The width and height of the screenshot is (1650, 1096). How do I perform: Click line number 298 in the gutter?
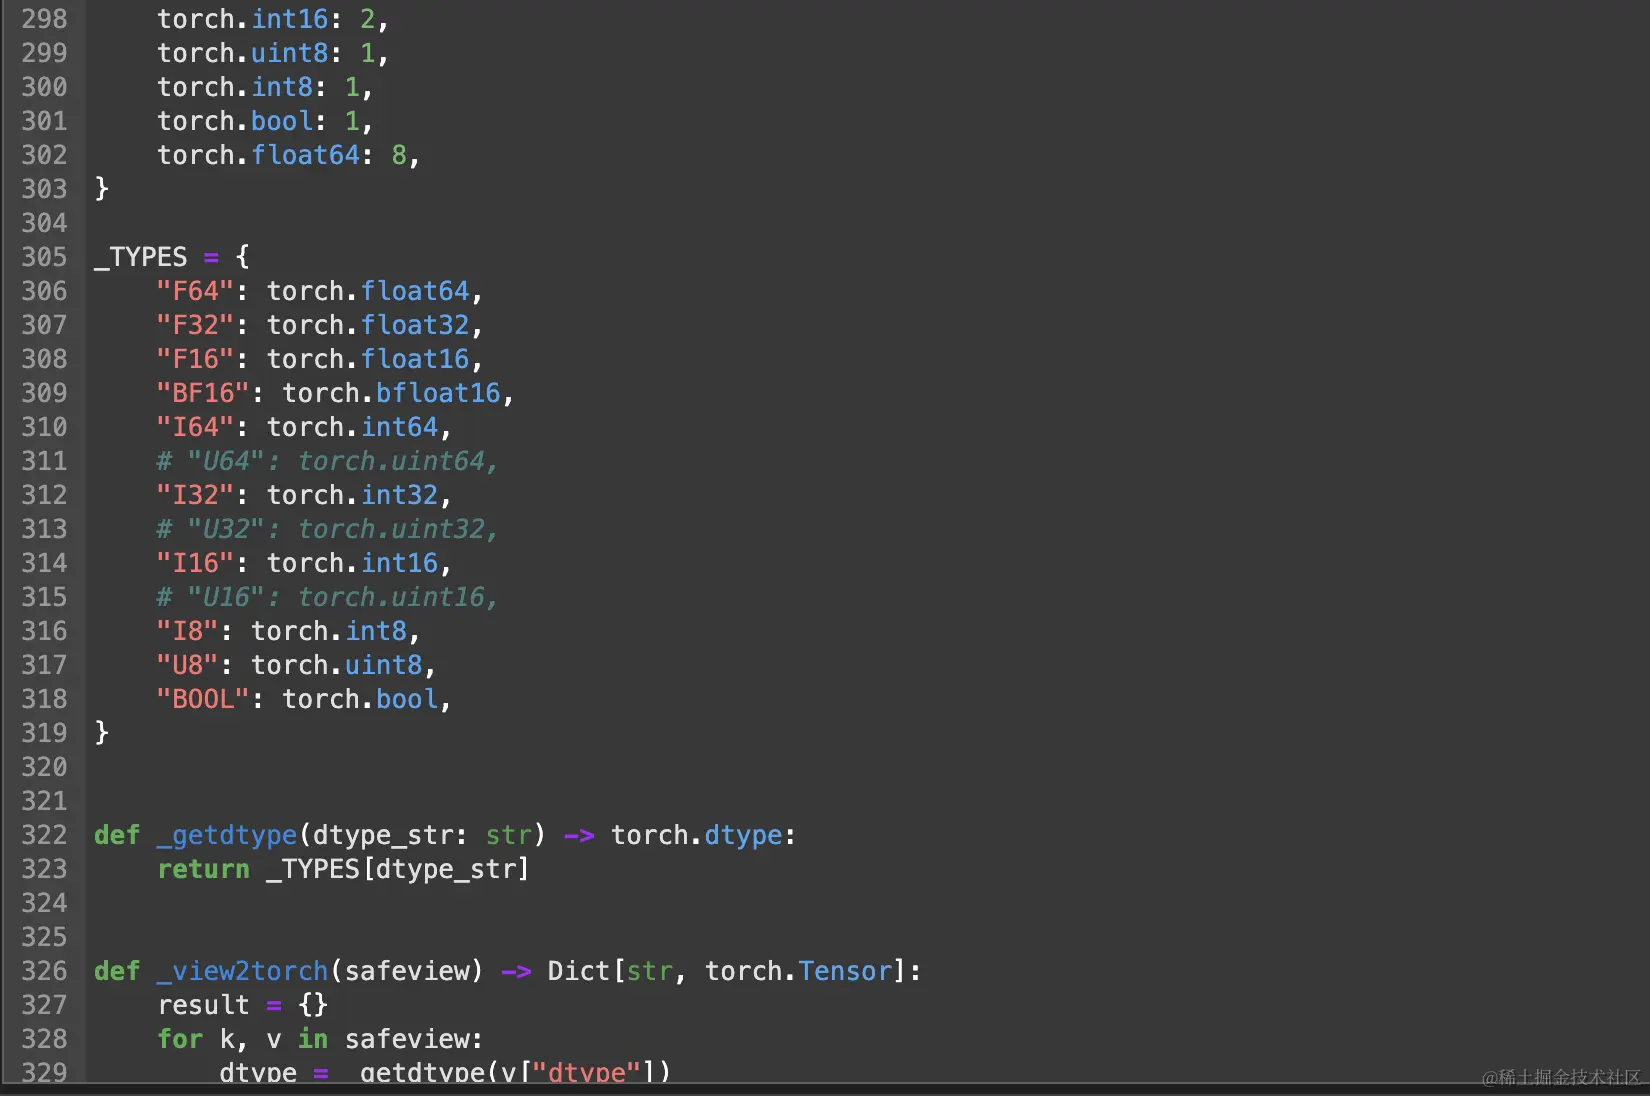(44, 19)
